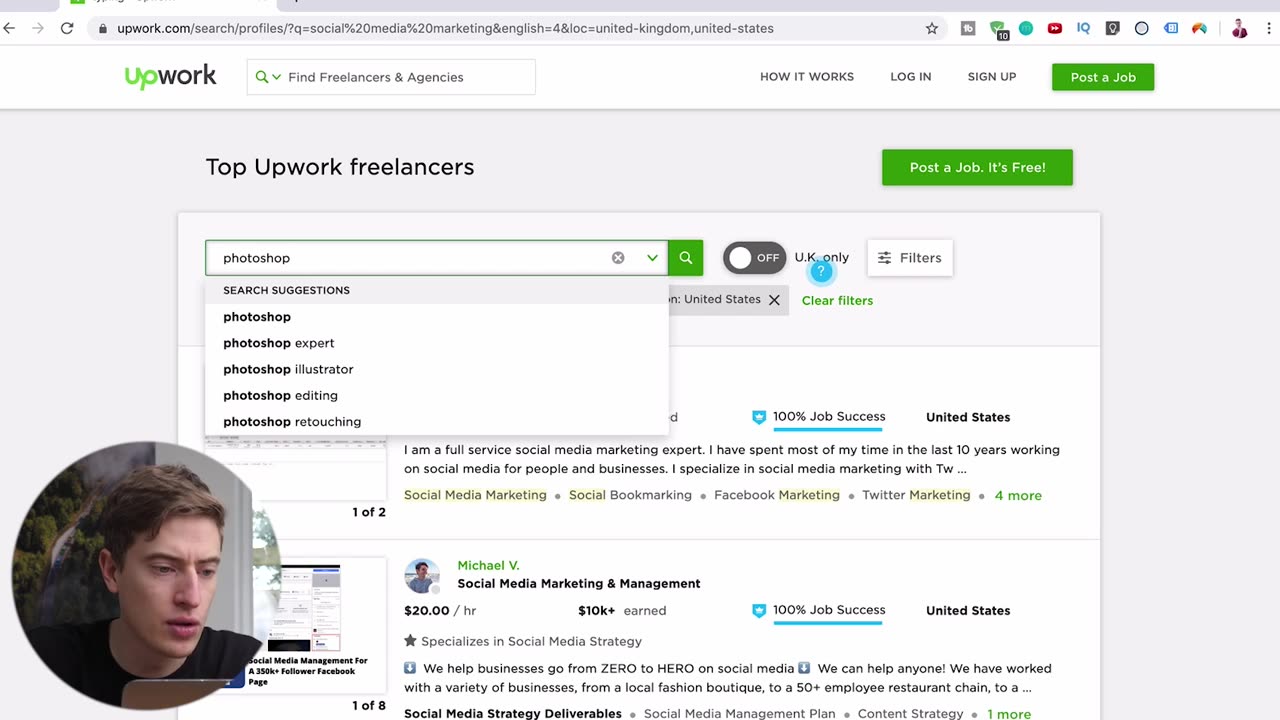Click the colorful gauge extension icon
This screenshot has width=1280, height=720.
pos(1199,28)
